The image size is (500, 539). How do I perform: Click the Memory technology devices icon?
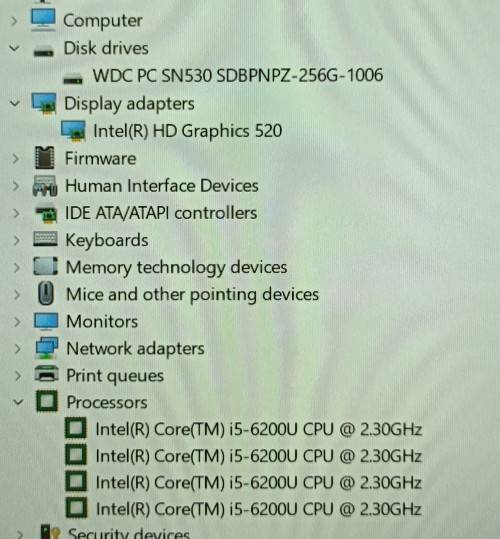tap(45, 266)
